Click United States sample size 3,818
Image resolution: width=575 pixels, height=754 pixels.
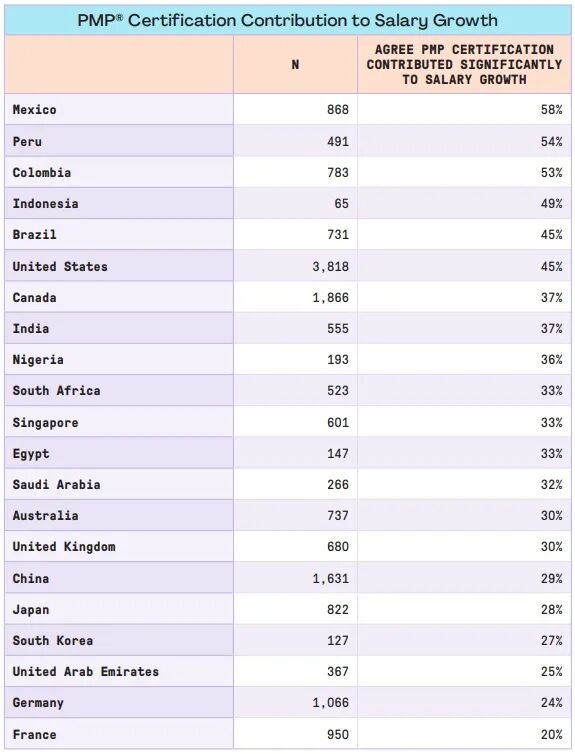331,266
